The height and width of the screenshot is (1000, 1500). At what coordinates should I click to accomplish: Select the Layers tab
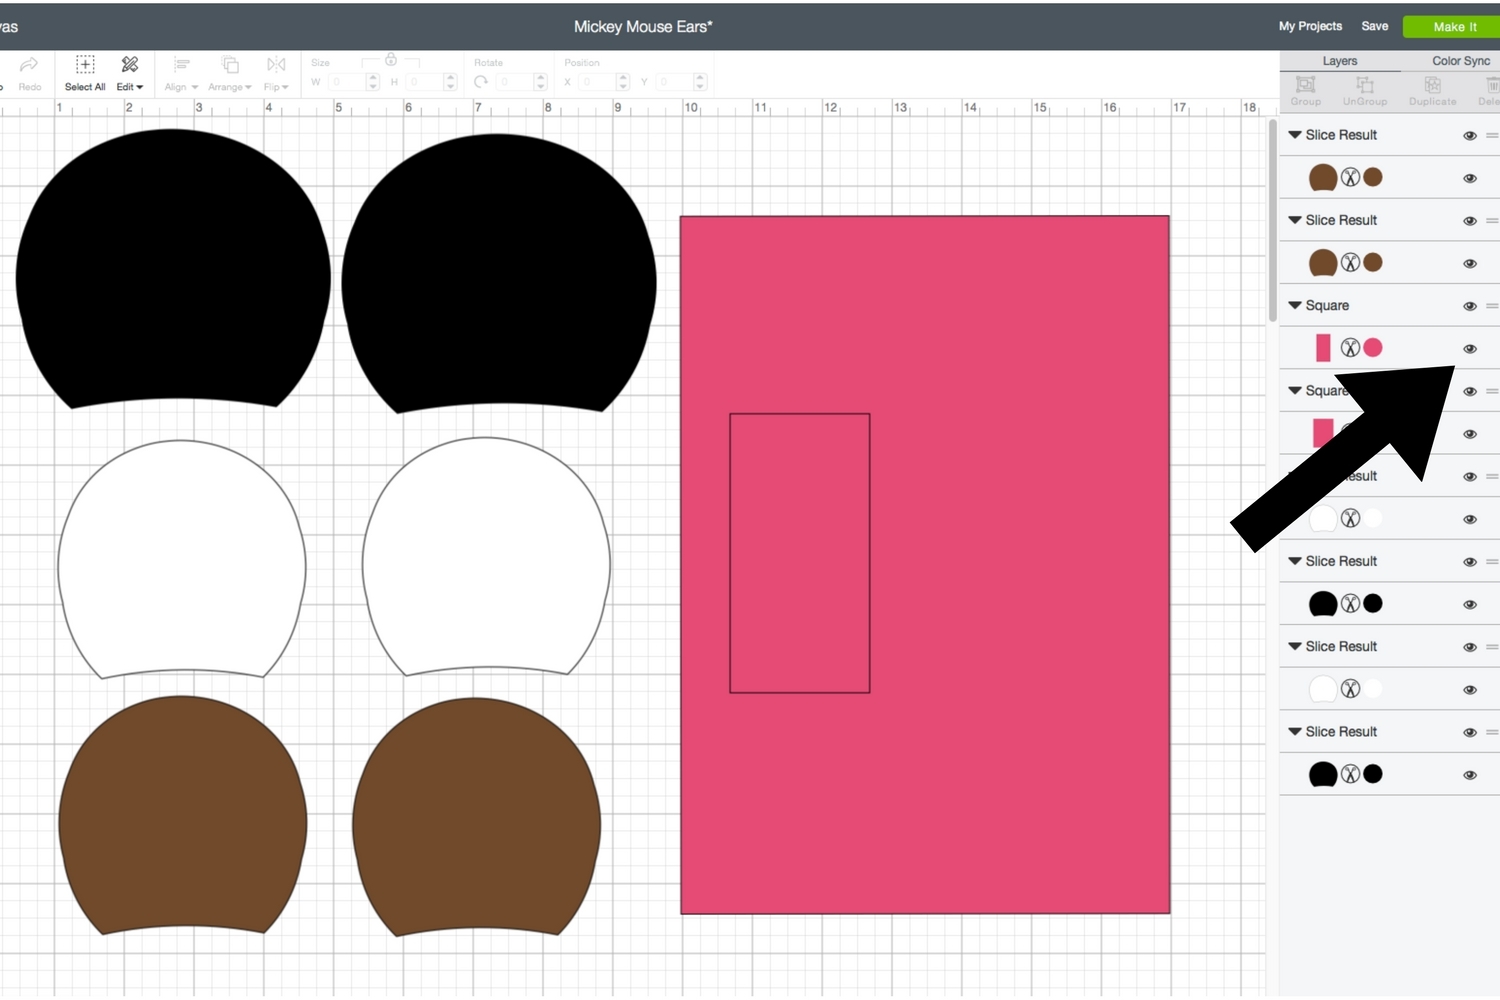(1339, 61)
